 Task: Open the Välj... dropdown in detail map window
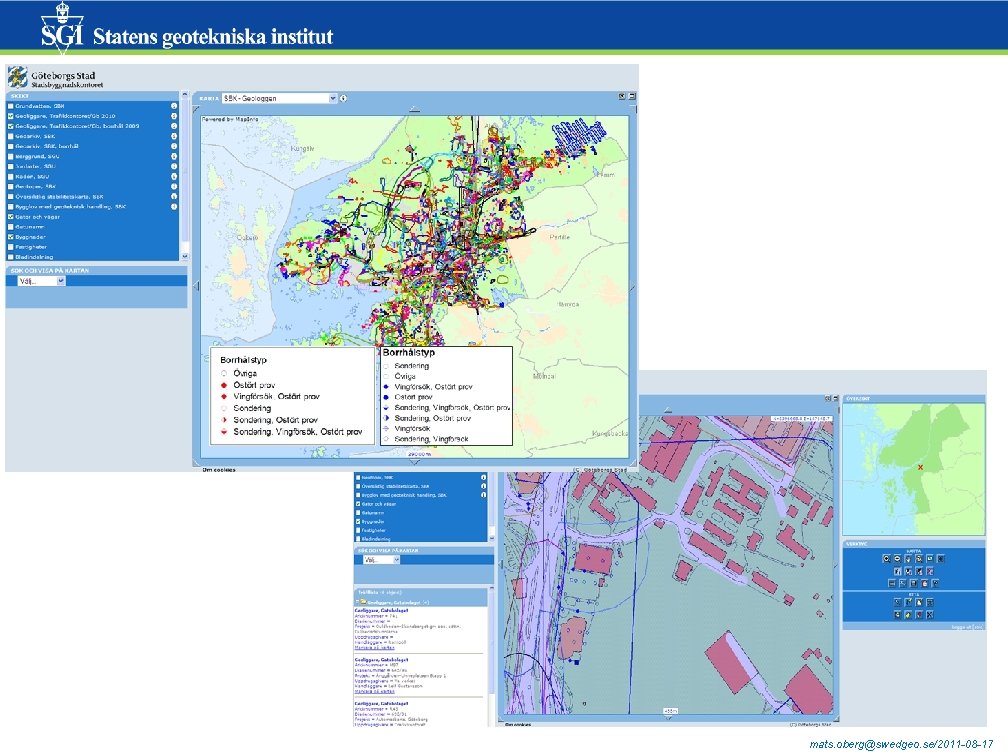(x=381, y=560)
